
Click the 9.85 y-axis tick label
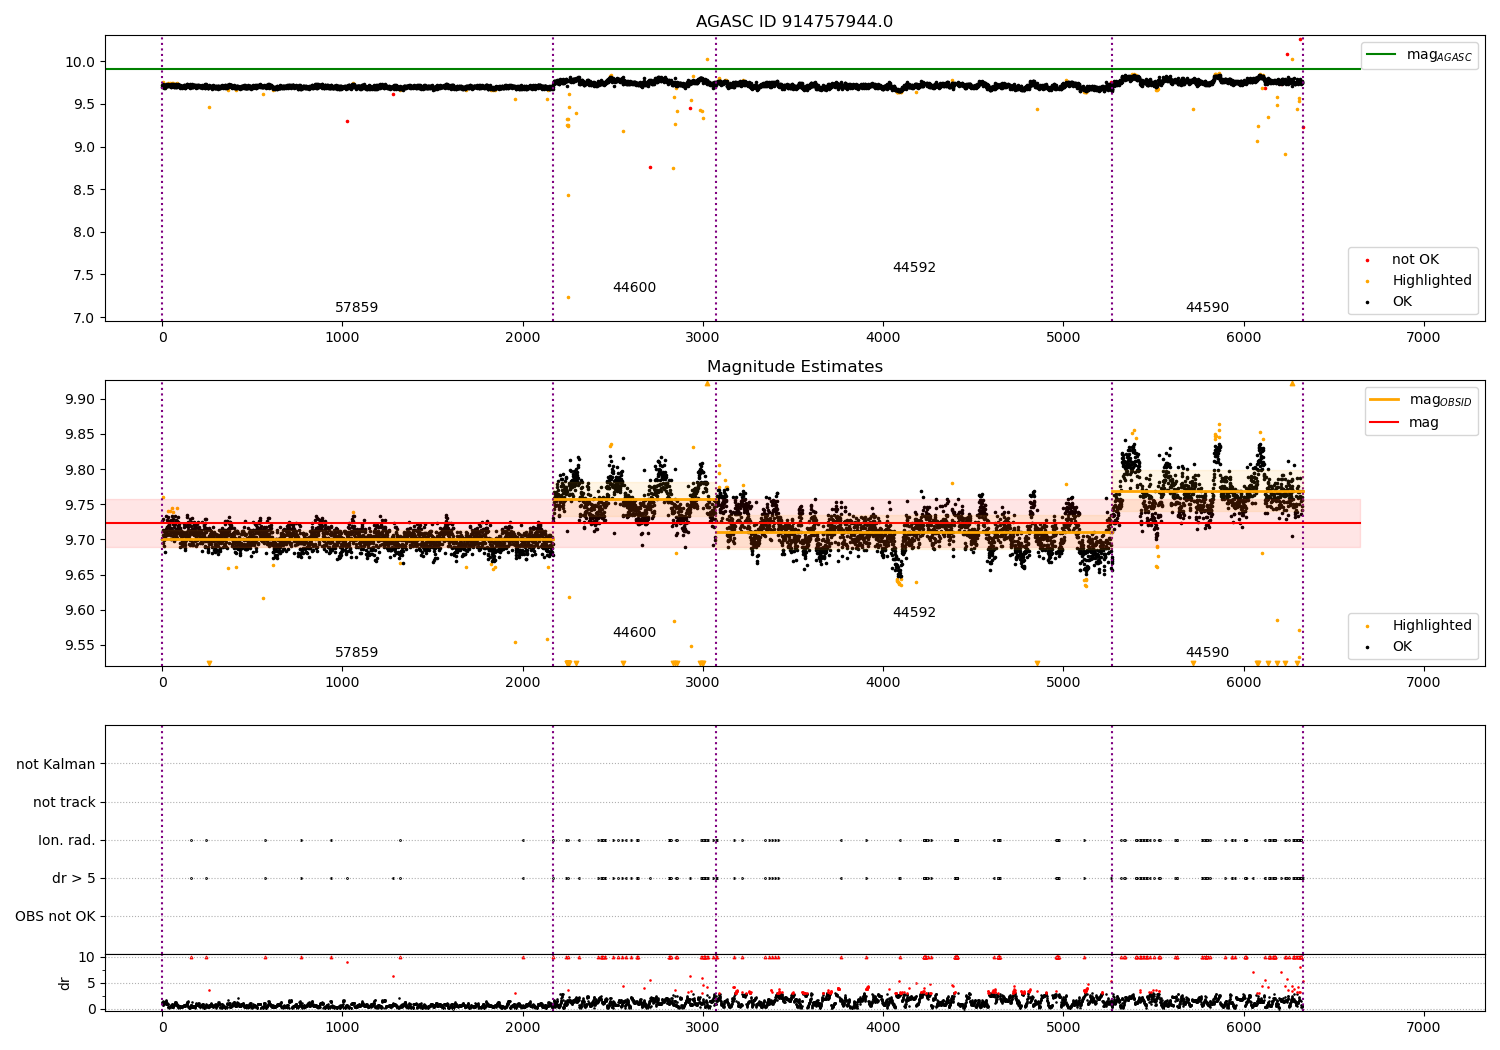click(x=81, y=435)
